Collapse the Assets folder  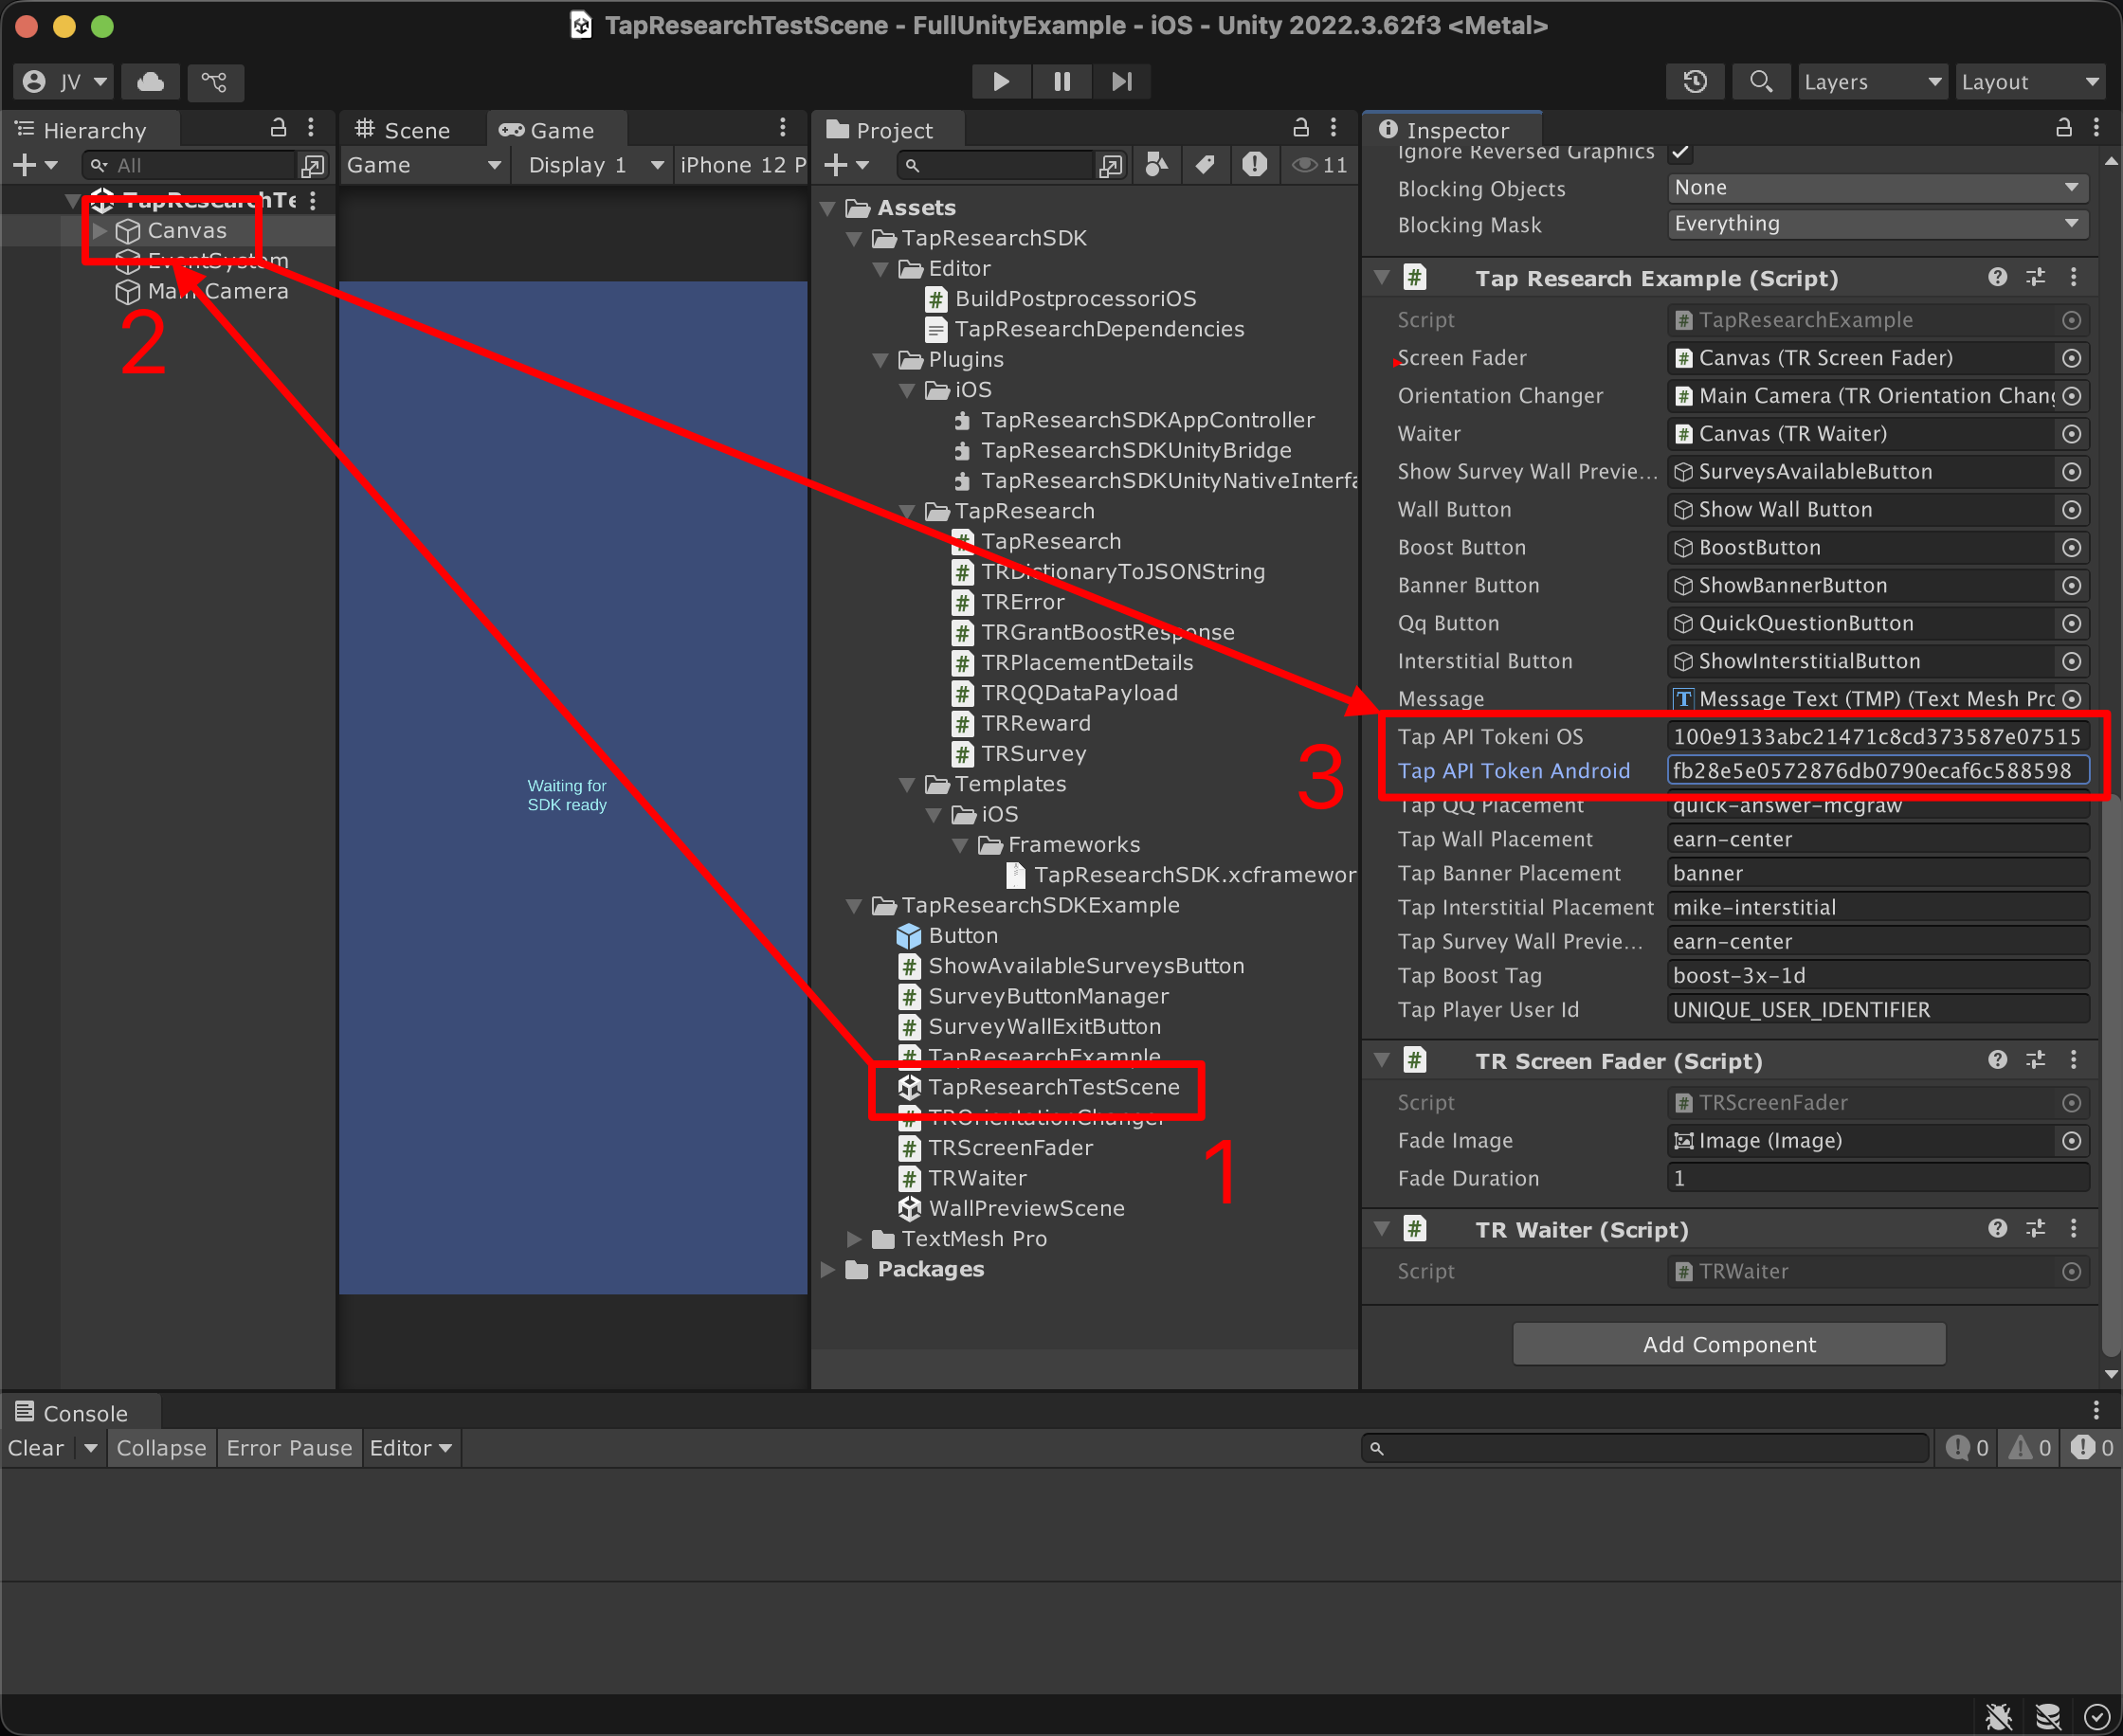pos(828,208)
